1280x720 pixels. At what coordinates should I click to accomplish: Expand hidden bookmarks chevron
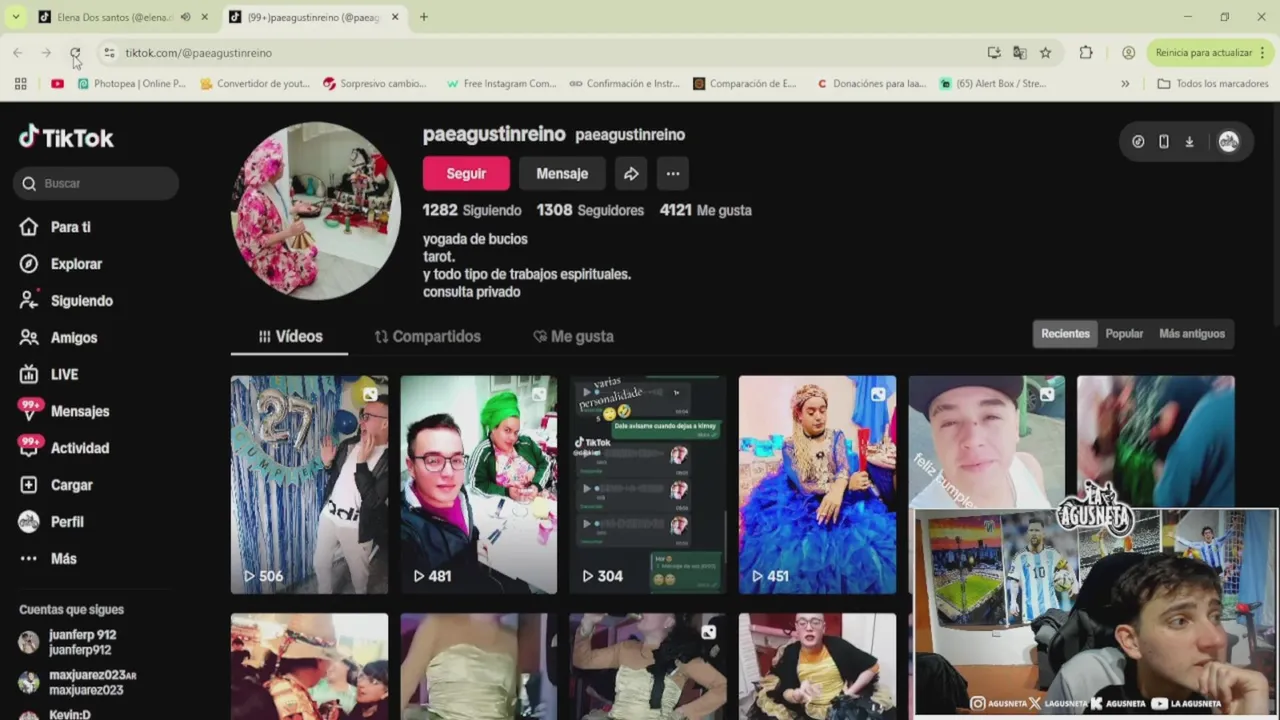(x=1125, y=84)
